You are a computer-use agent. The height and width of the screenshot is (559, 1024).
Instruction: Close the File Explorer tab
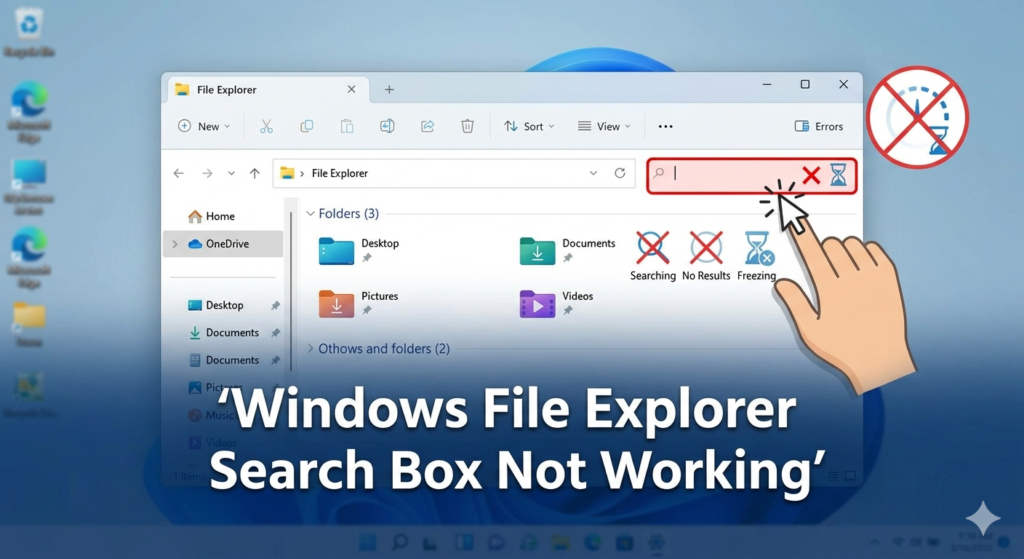351,89
